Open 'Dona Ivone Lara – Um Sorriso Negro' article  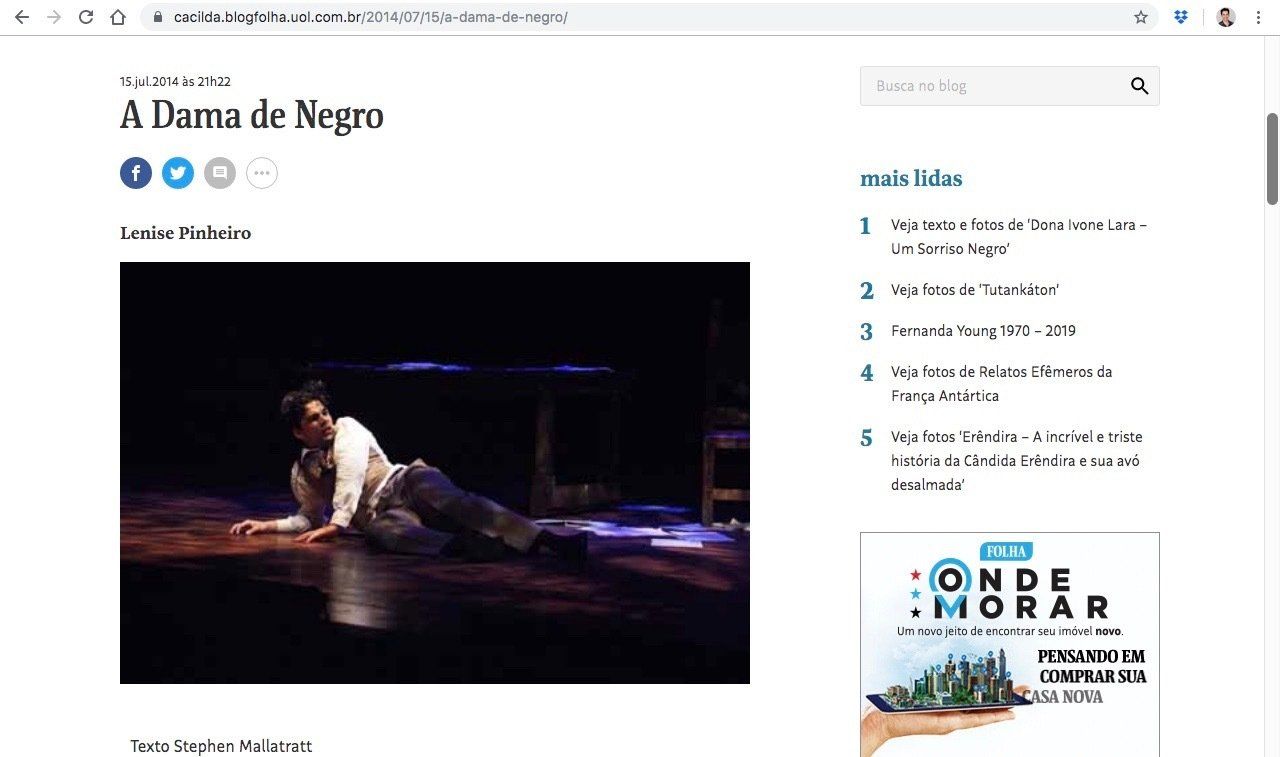click(1019, 236)
